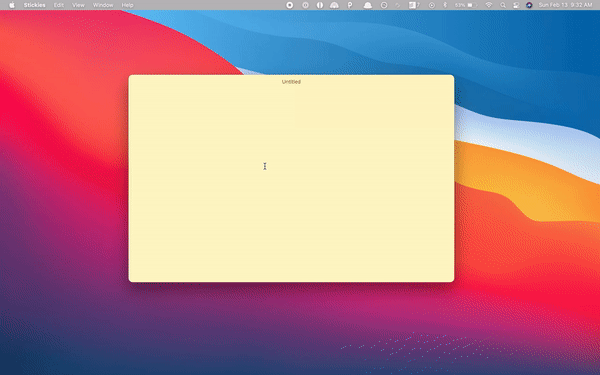The height and width of the screenshot is (375, 600).
Task: Open the Apple menu
Action: [x=12, y=5]
